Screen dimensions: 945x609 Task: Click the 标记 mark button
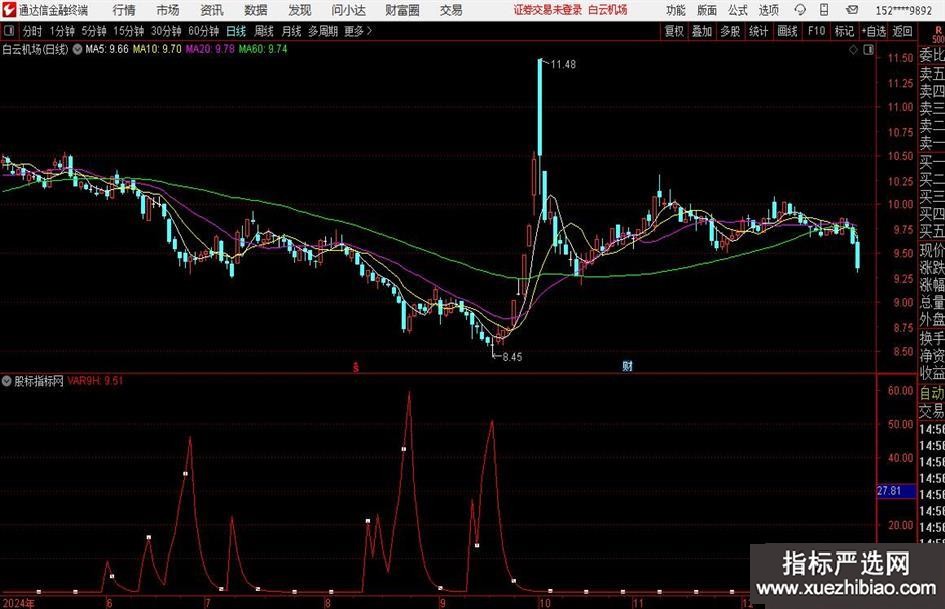(844, 31)
